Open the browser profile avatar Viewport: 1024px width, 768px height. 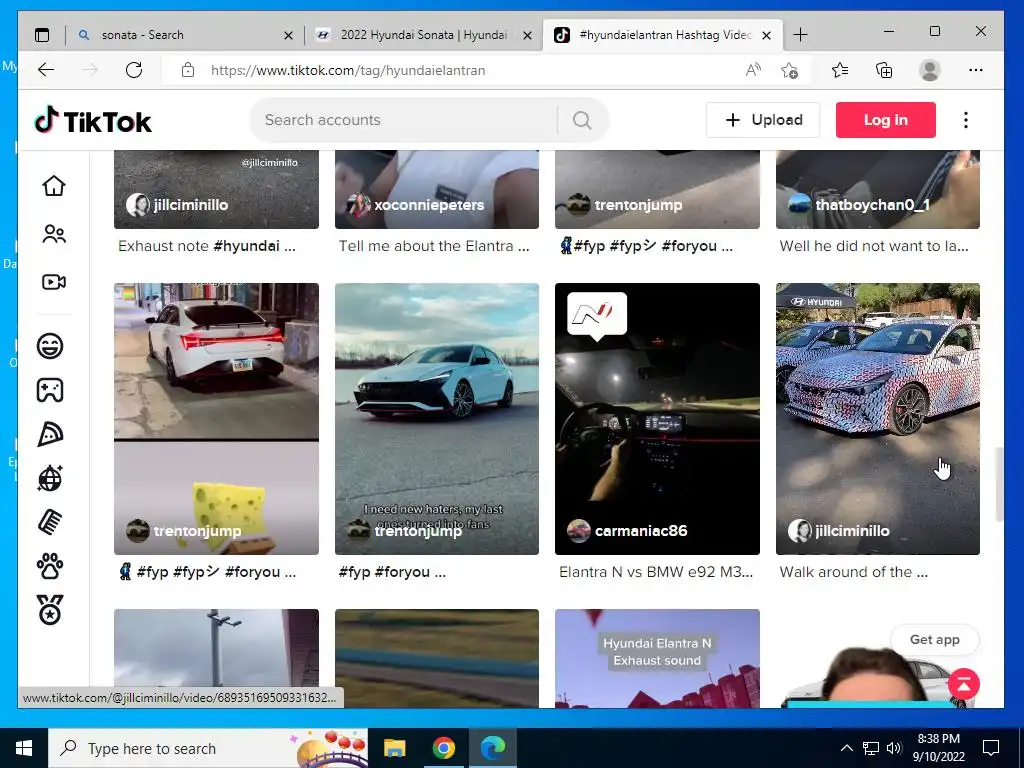click(x=929, y=70)
